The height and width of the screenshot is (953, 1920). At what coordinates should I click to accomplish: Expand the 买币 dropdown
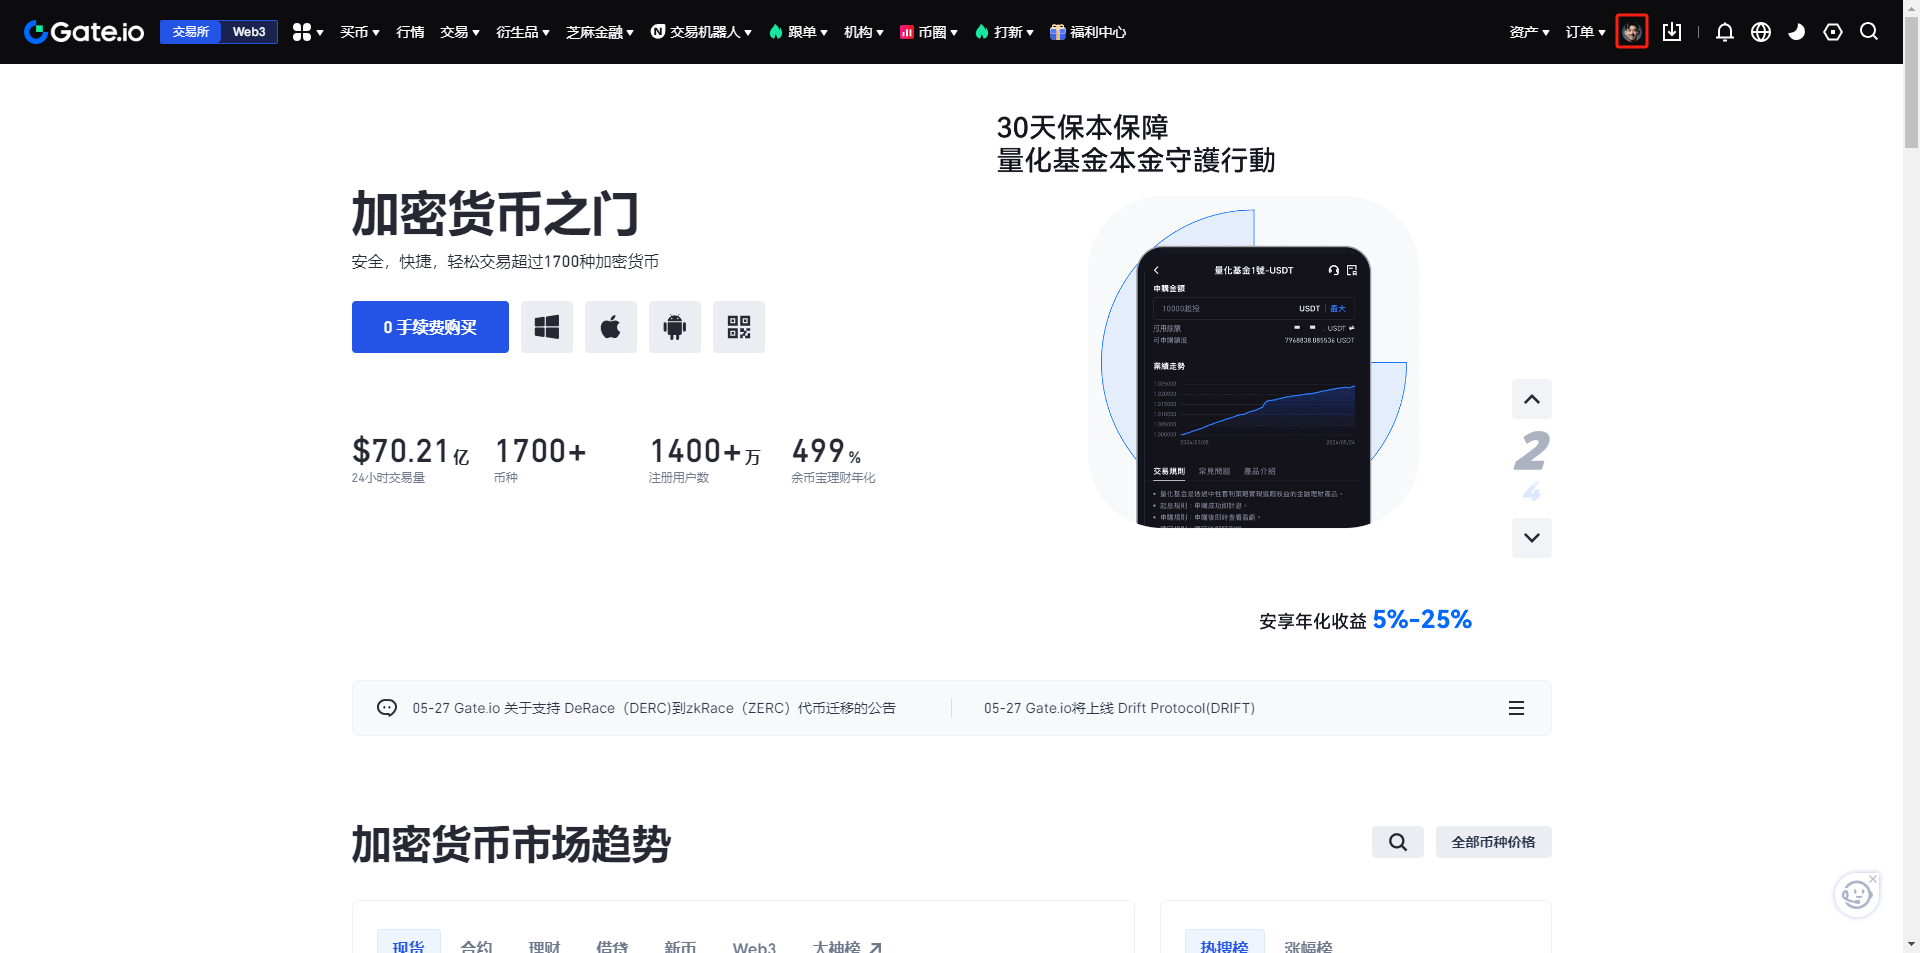(x=360, y=32)
